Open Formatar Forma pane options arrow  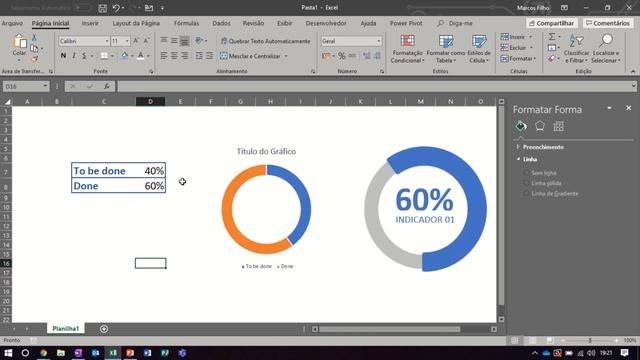coord(609,108)
